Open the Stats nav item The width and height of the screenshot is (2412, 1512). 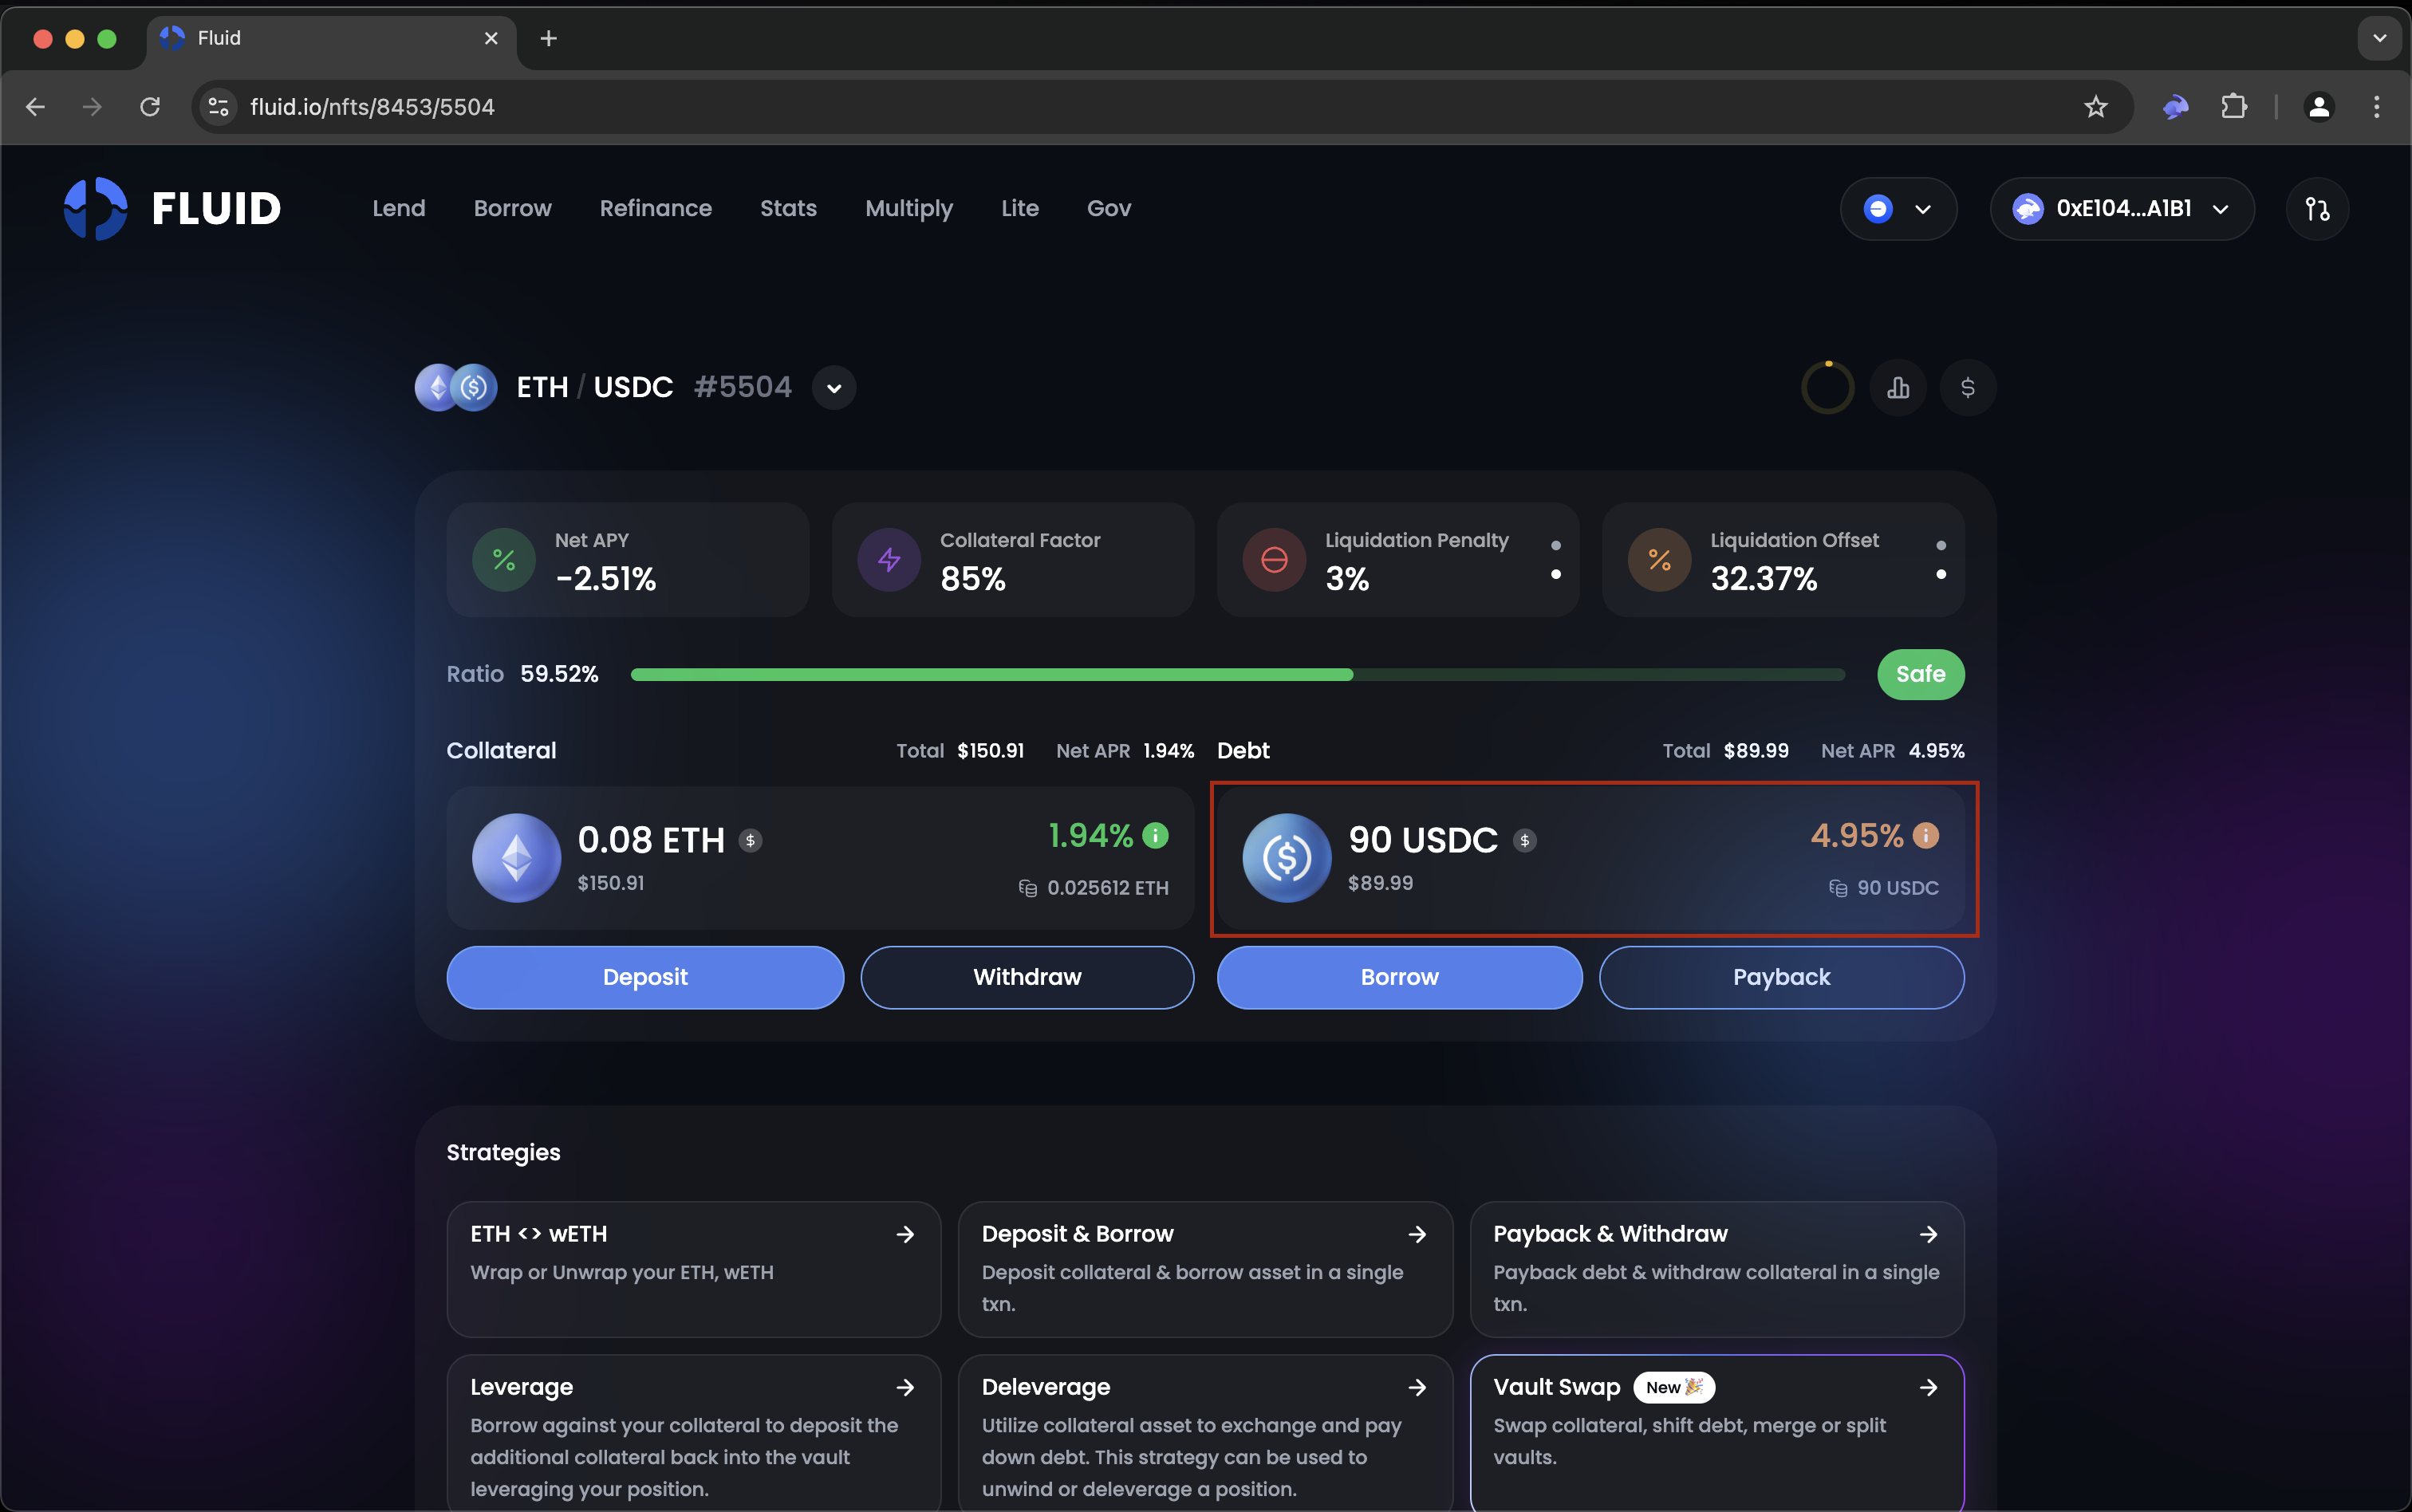[x=788, y=208]
